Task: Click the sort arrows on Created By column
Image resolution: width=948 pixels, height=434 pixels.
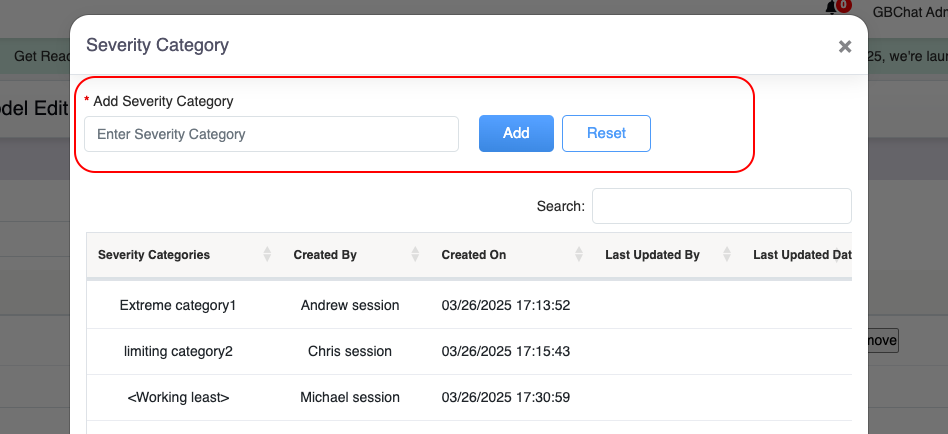Action: pos(414,255)
